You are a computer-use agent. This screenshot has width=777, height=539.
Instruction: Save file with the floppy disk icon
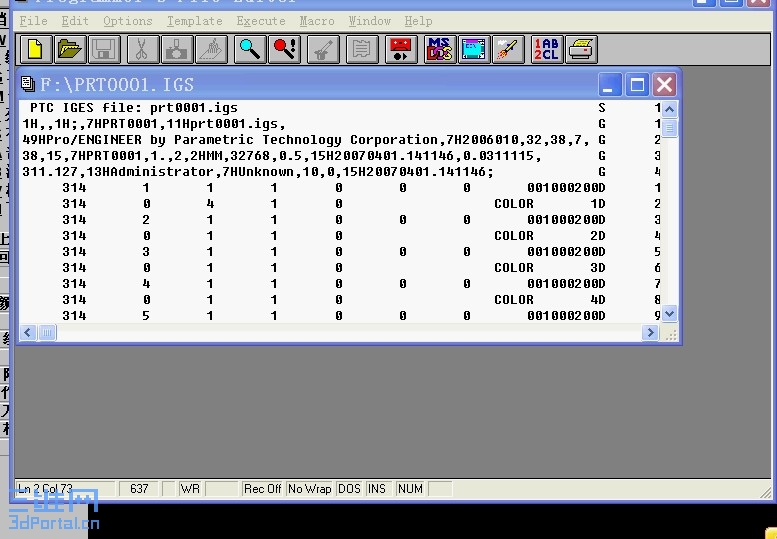pyautogui.click(x=104, y=50)
